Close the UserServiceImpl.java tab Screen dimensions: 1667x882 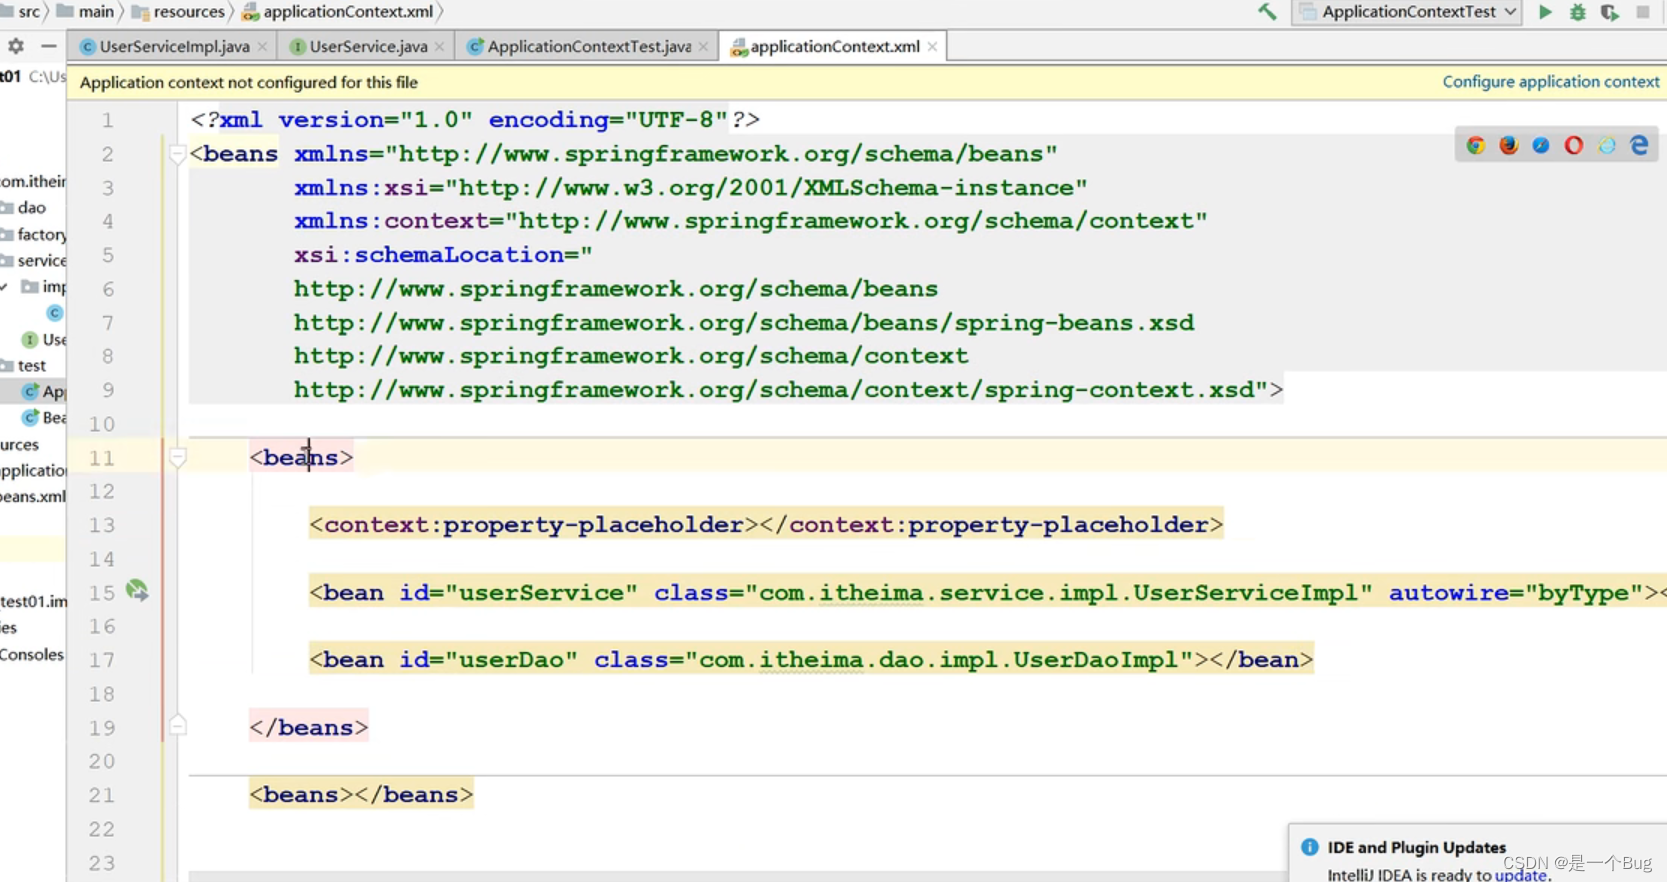click(x=262, y=47)
